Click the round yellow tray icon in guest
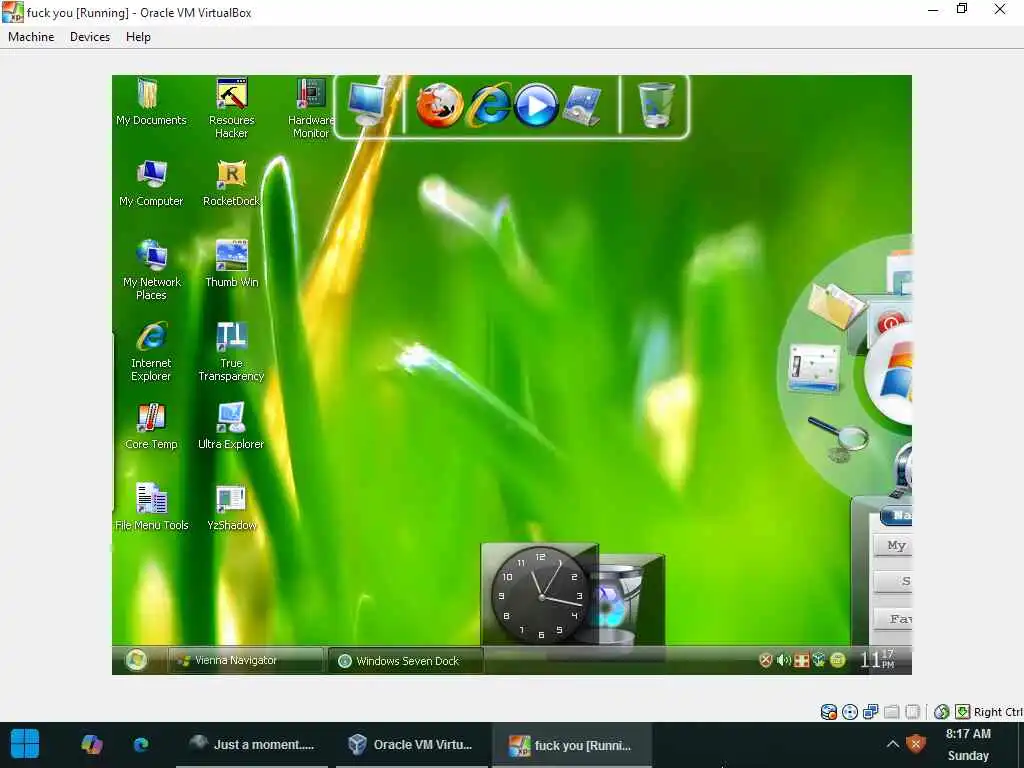The height and width of the screenshot is (768, 1024). click(x=837, y=660)
